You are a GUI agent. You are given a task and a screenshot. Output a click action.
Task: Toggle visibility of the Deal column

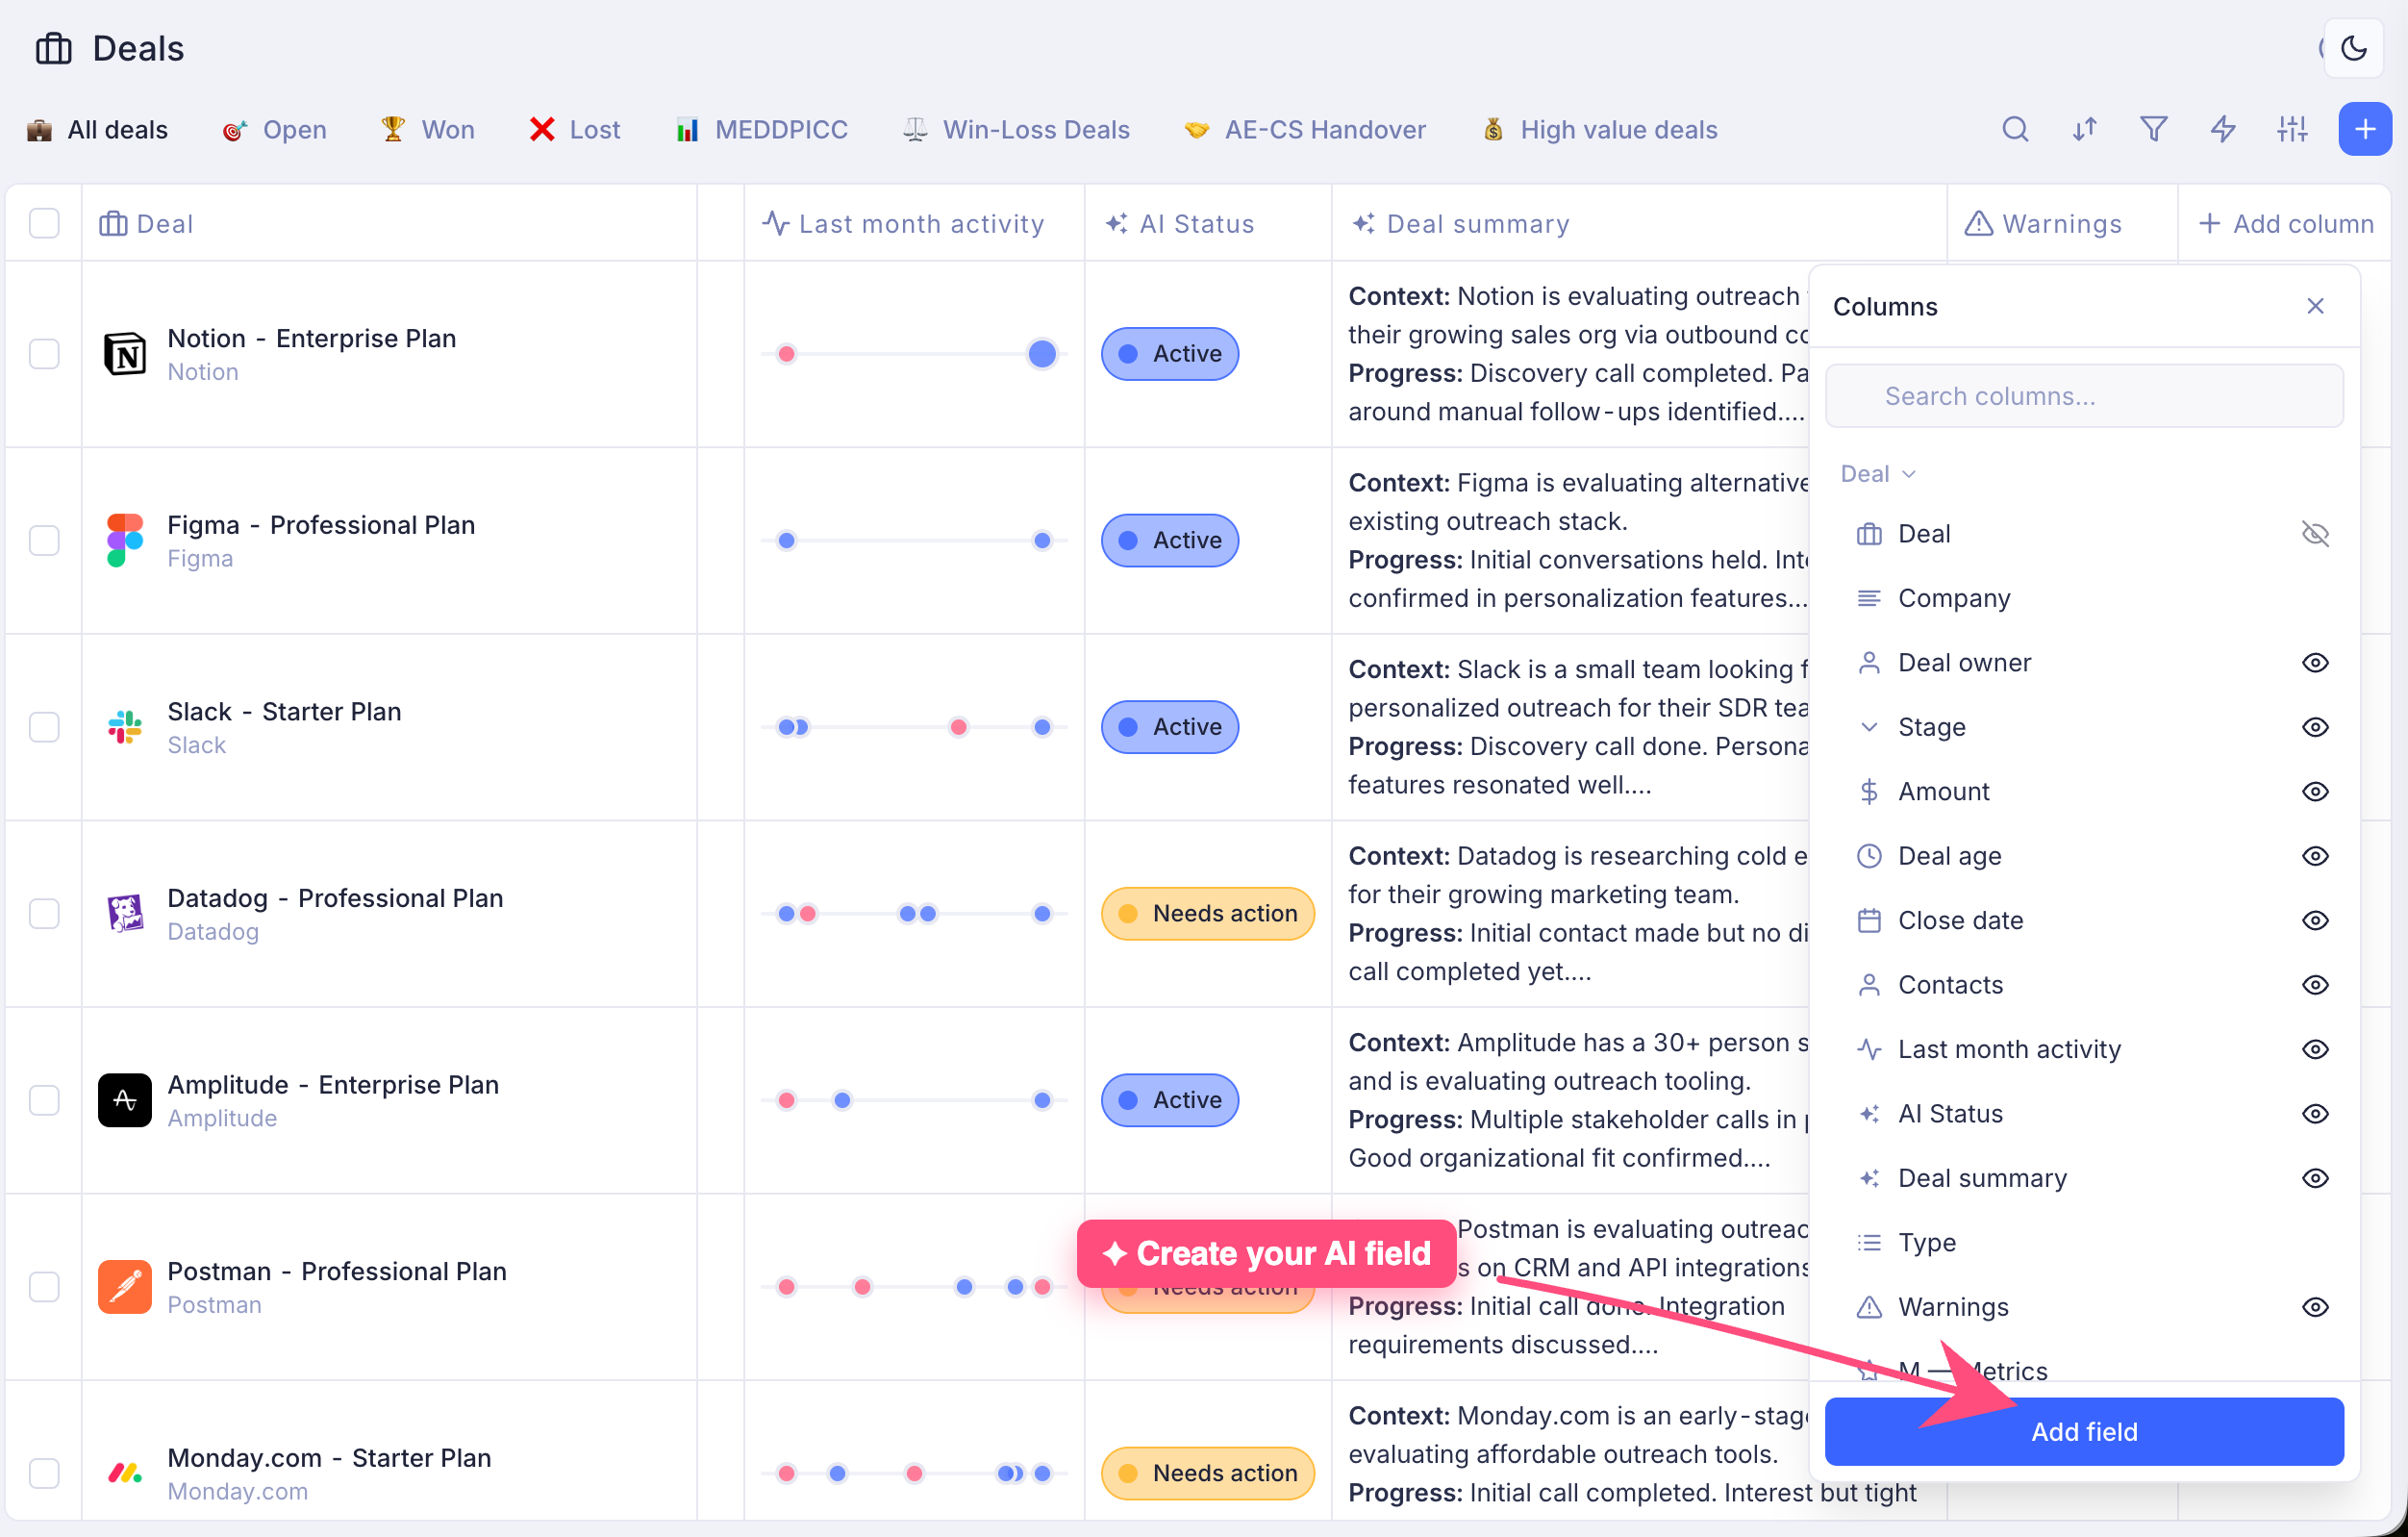[2315, 534]
